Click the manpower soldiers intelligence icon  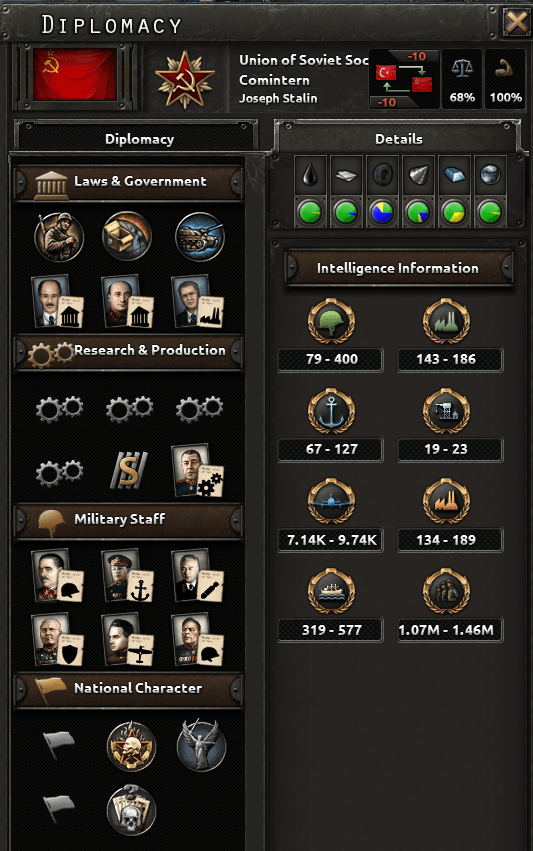446,591
